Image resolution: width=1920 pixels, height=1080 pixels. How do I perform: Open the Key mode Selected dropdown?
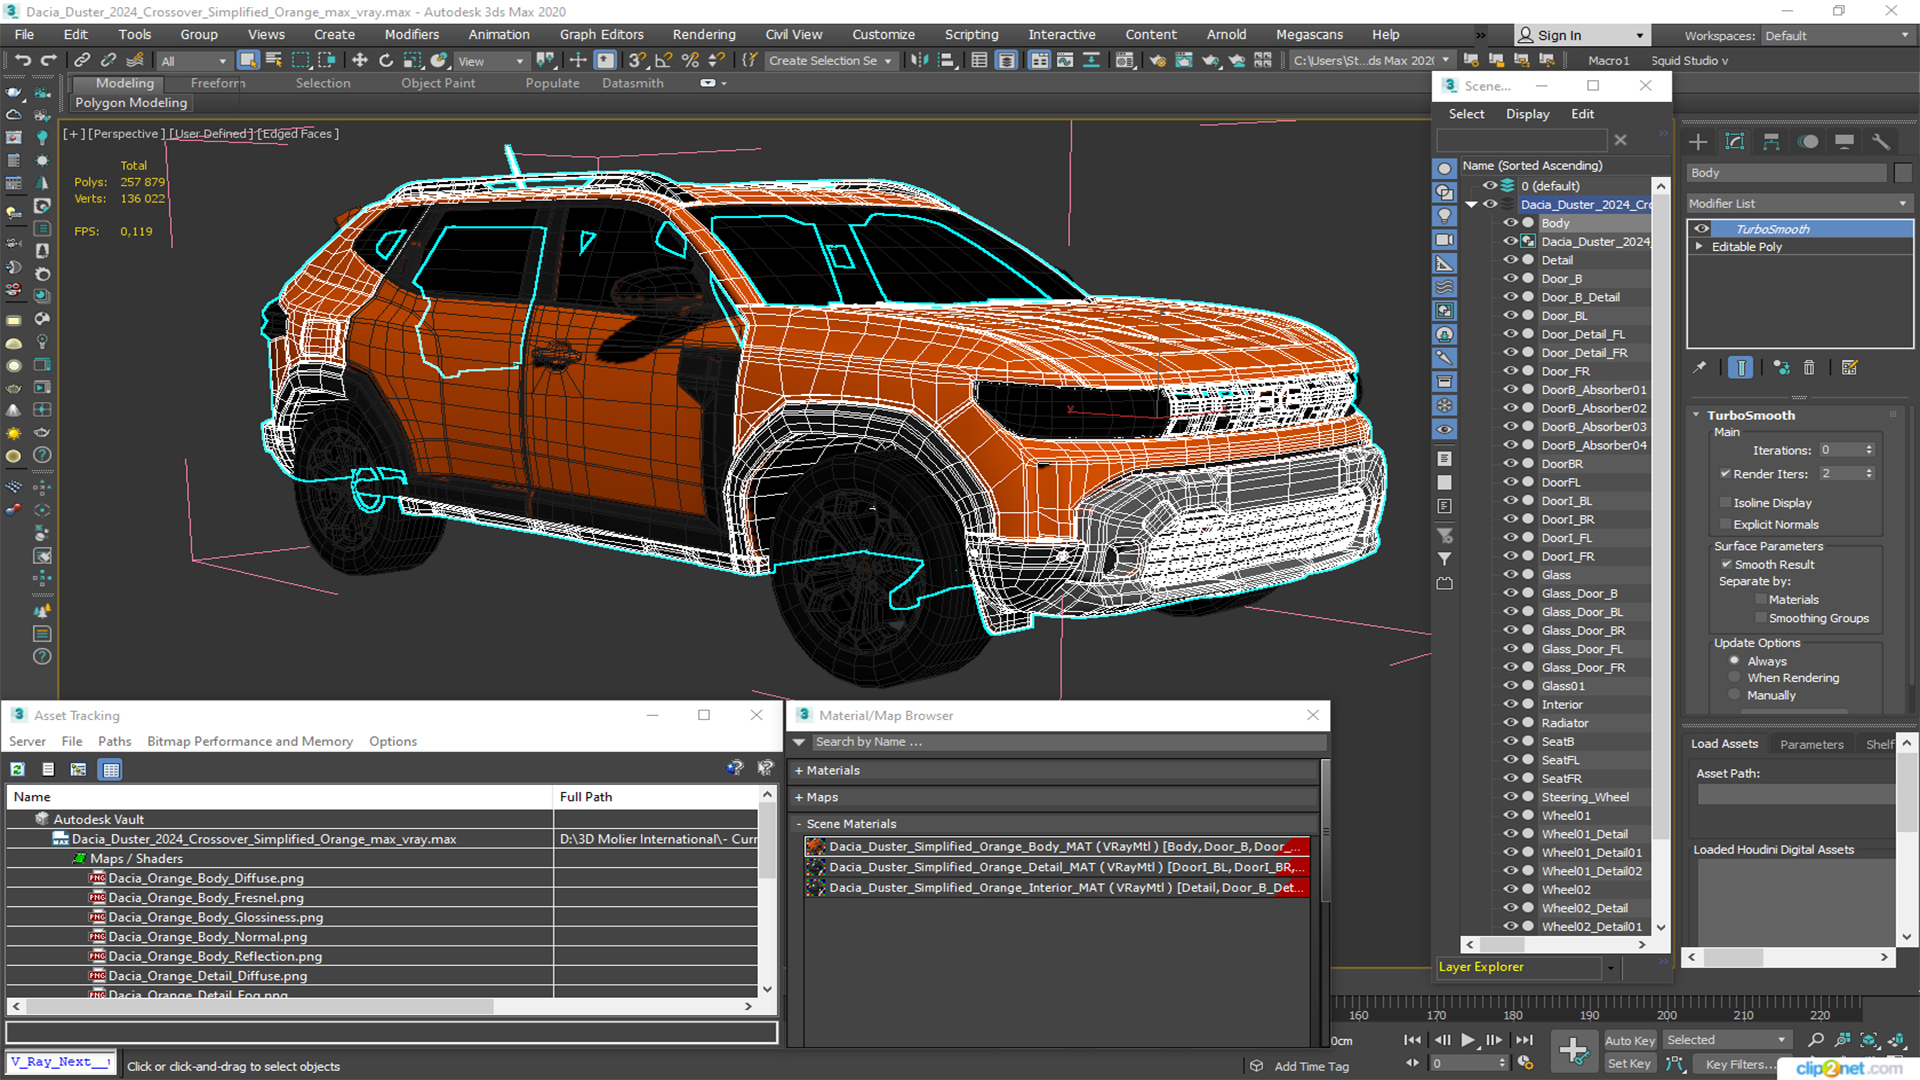point(1727,1040)
